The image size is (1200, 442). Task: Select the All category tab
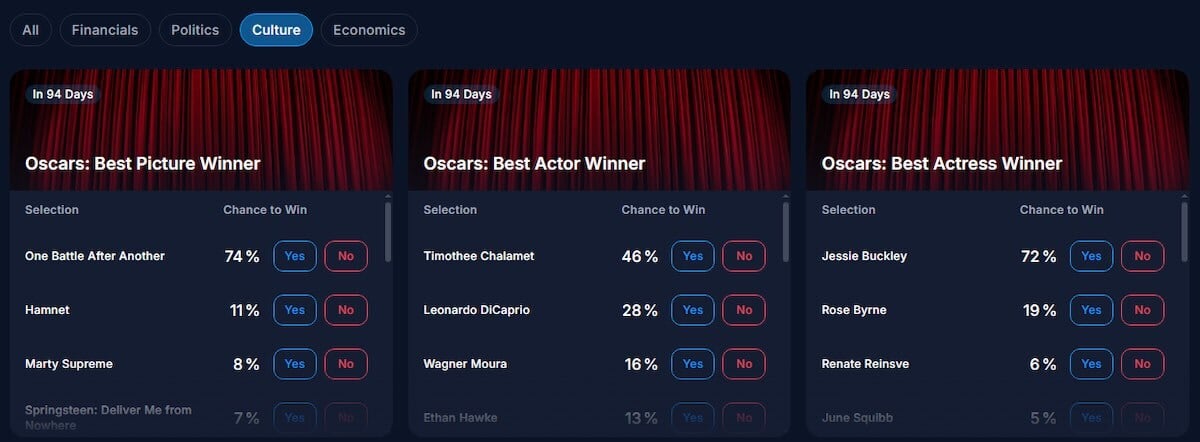[30, 30]
